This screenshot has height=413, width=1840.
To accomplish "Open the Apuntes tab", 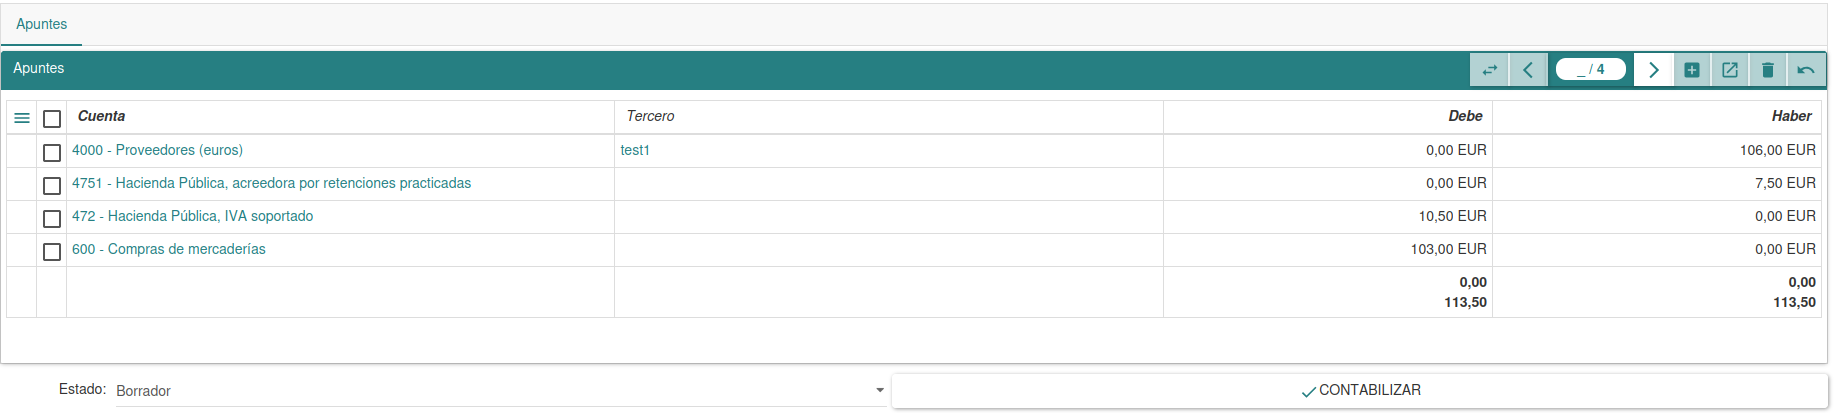I will (x=42, y=24).
